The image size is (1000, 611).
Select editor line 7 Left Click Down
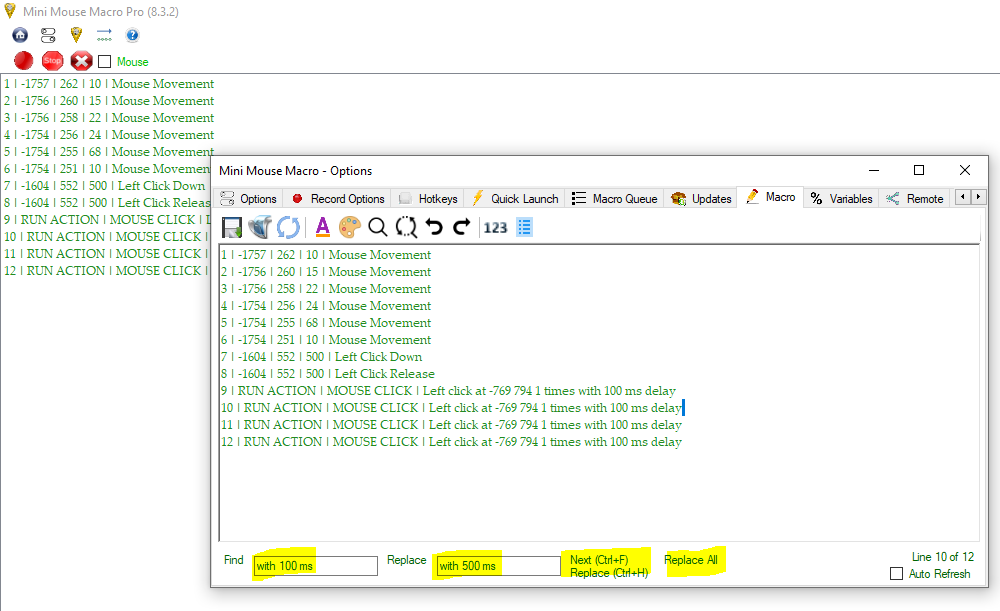click(321, 357)
